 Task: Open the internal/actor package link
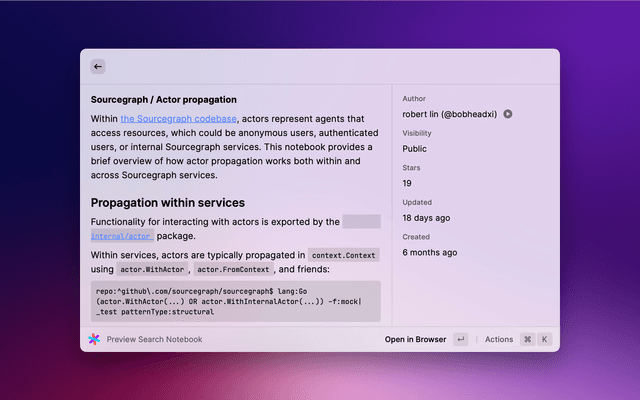pyautogui.click(x=122, y=236)
